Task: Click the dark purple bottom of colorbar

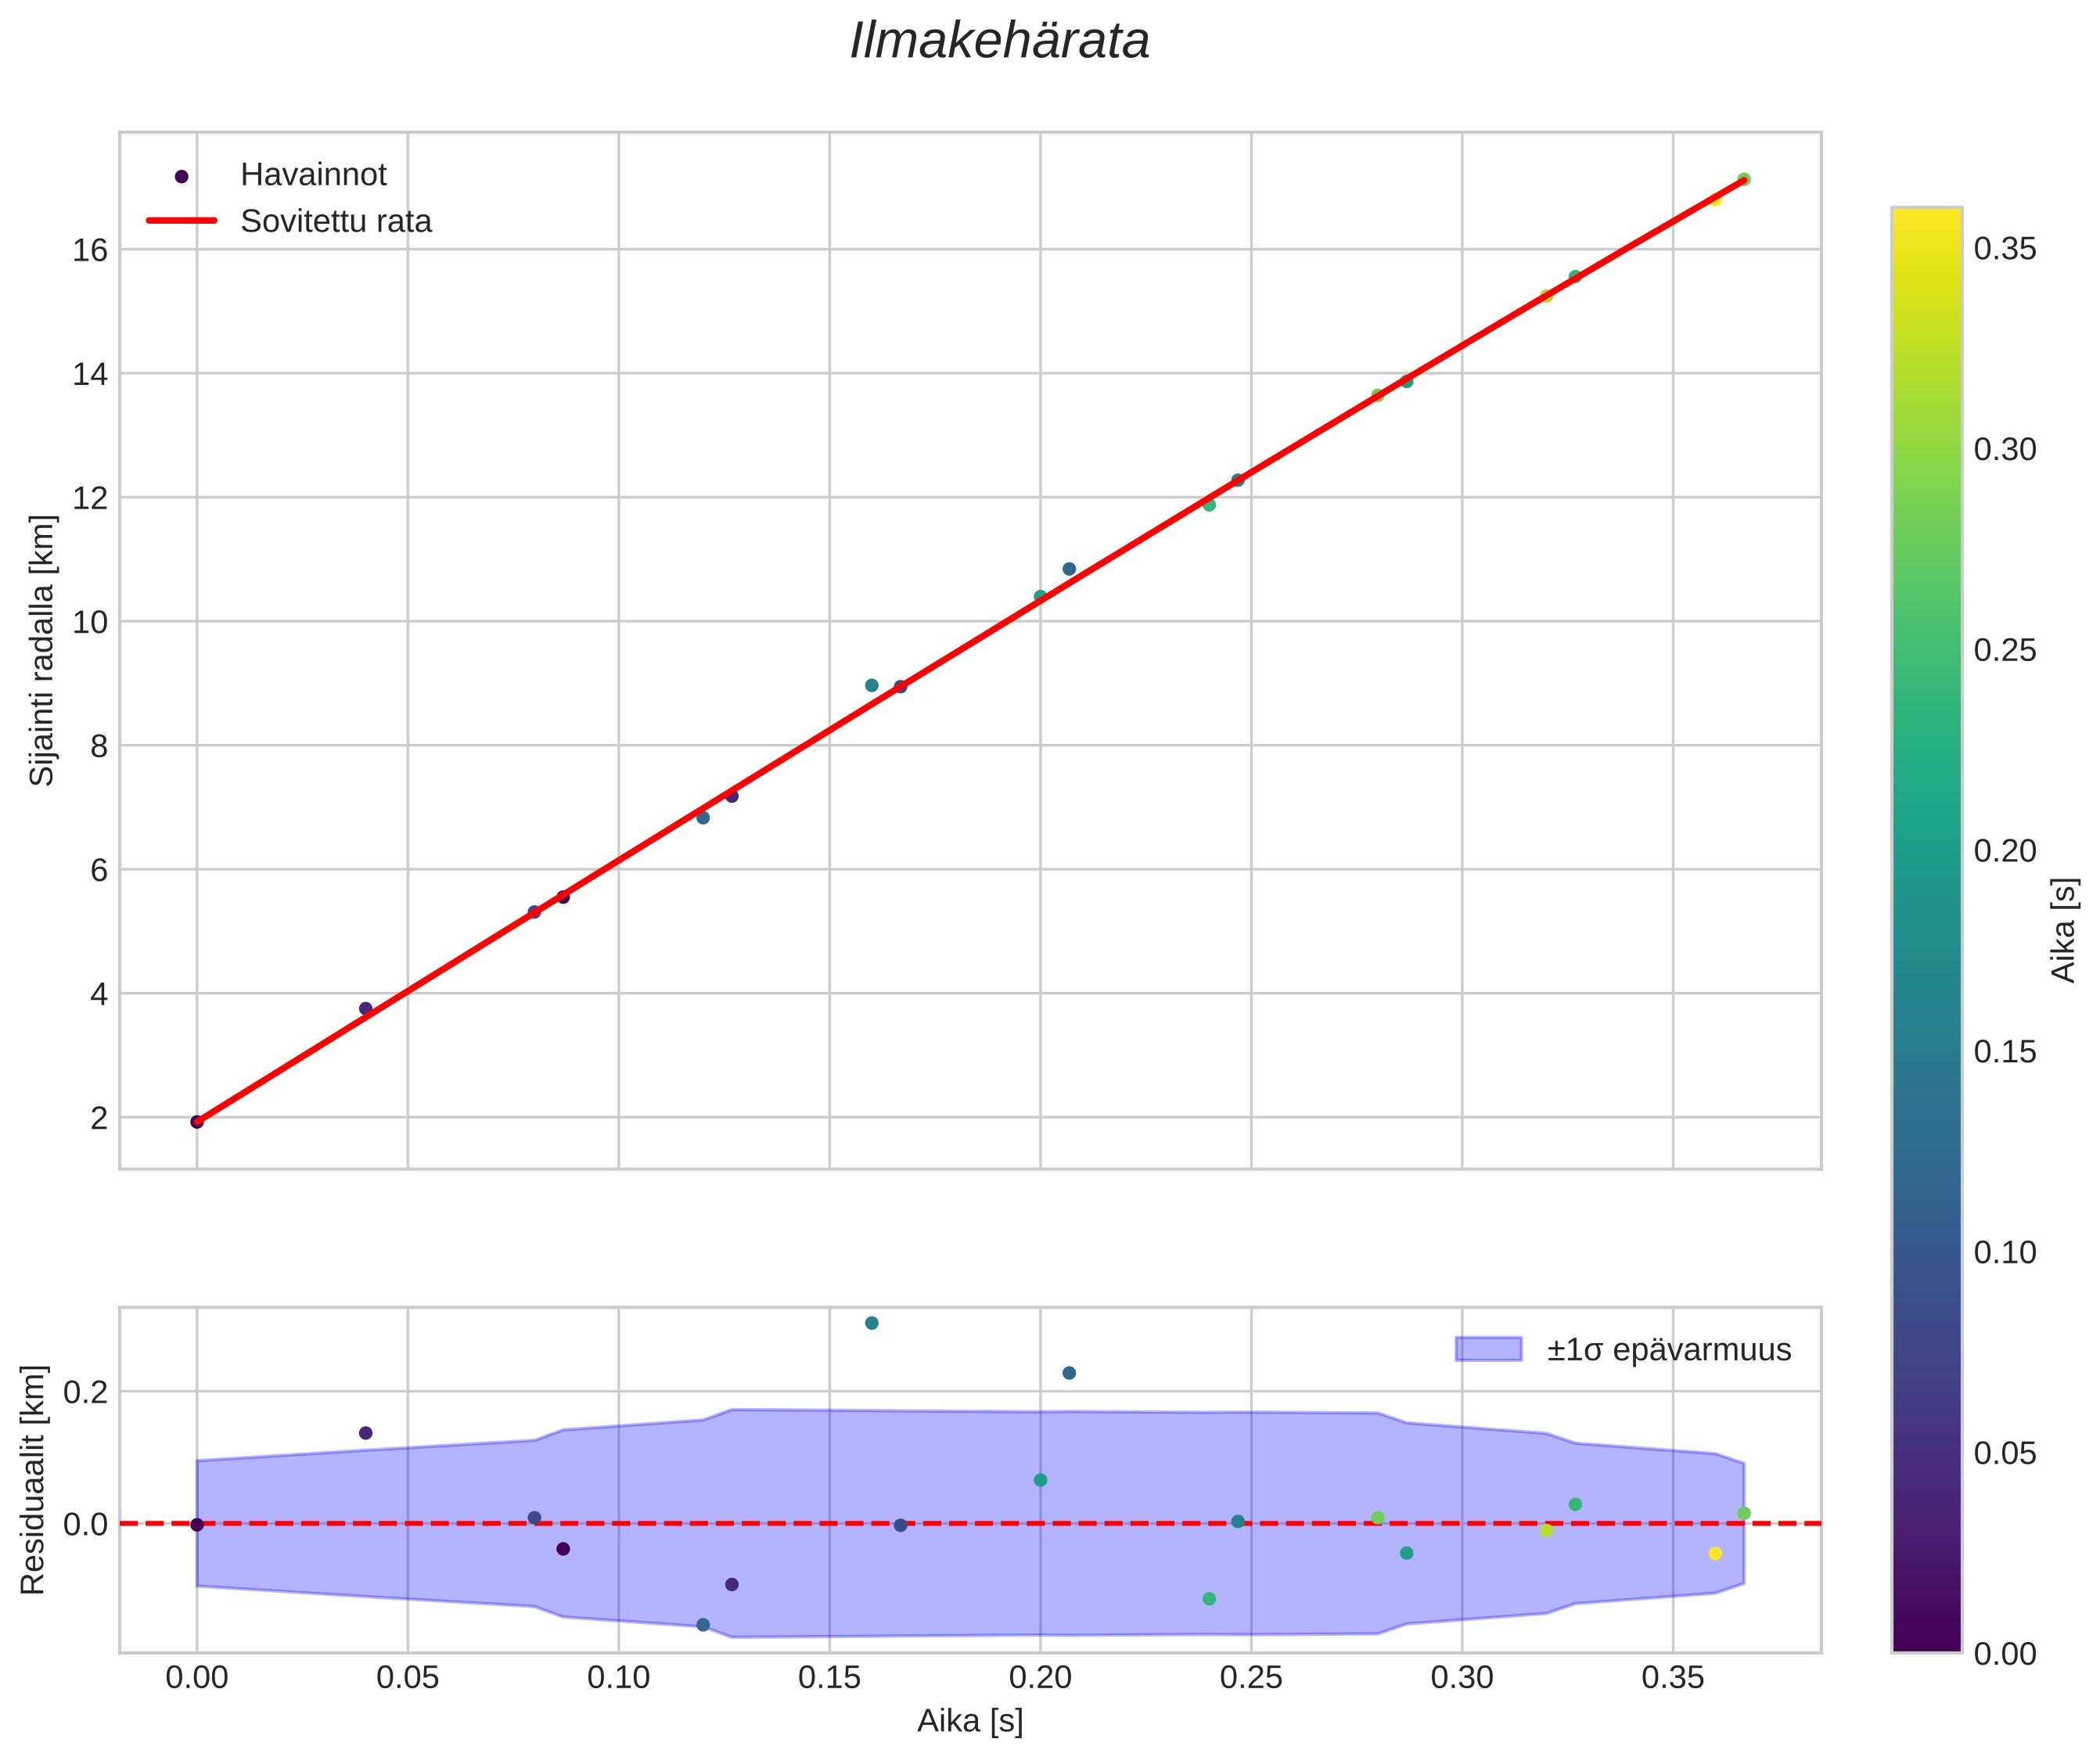Action: pyautogui.click(x=1926, y=1638)
